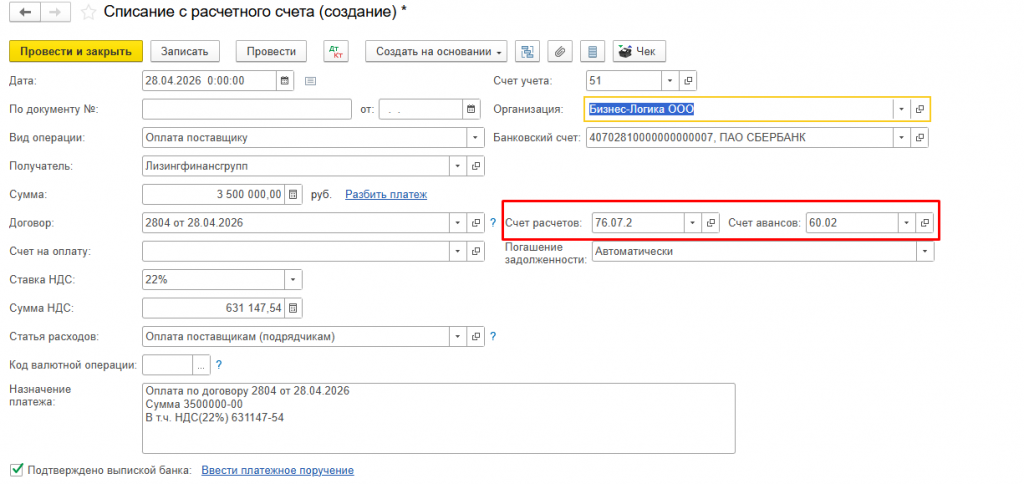Show Дт/Кт postings icon

pos(336,52)
